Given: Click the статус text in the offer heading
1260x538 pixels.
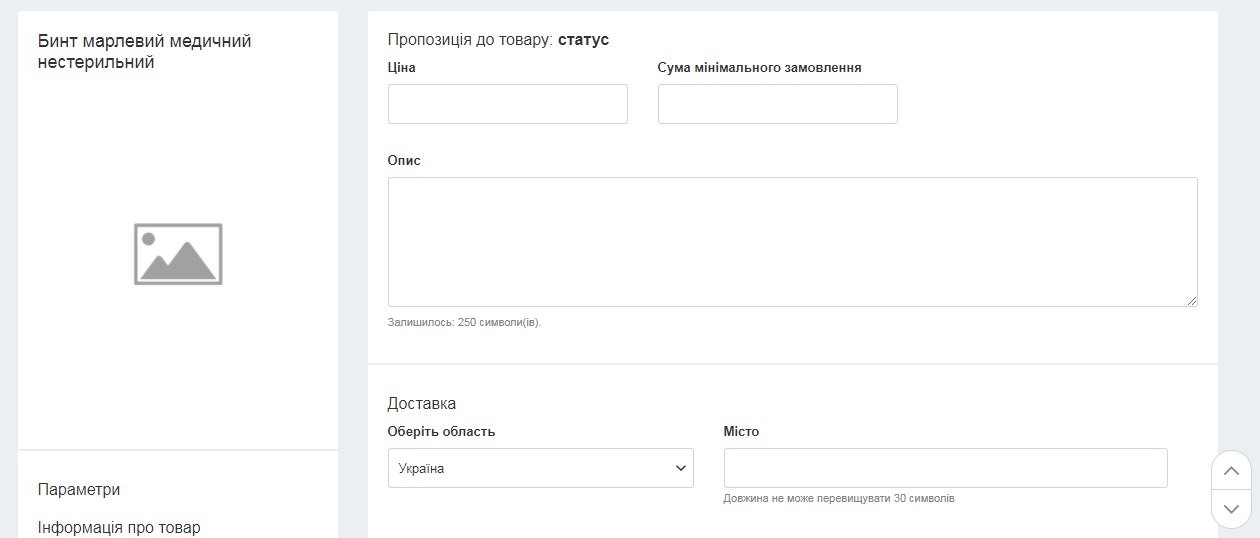Looking at the screenshot, I should pyautogui.click(x=583, y=40).
